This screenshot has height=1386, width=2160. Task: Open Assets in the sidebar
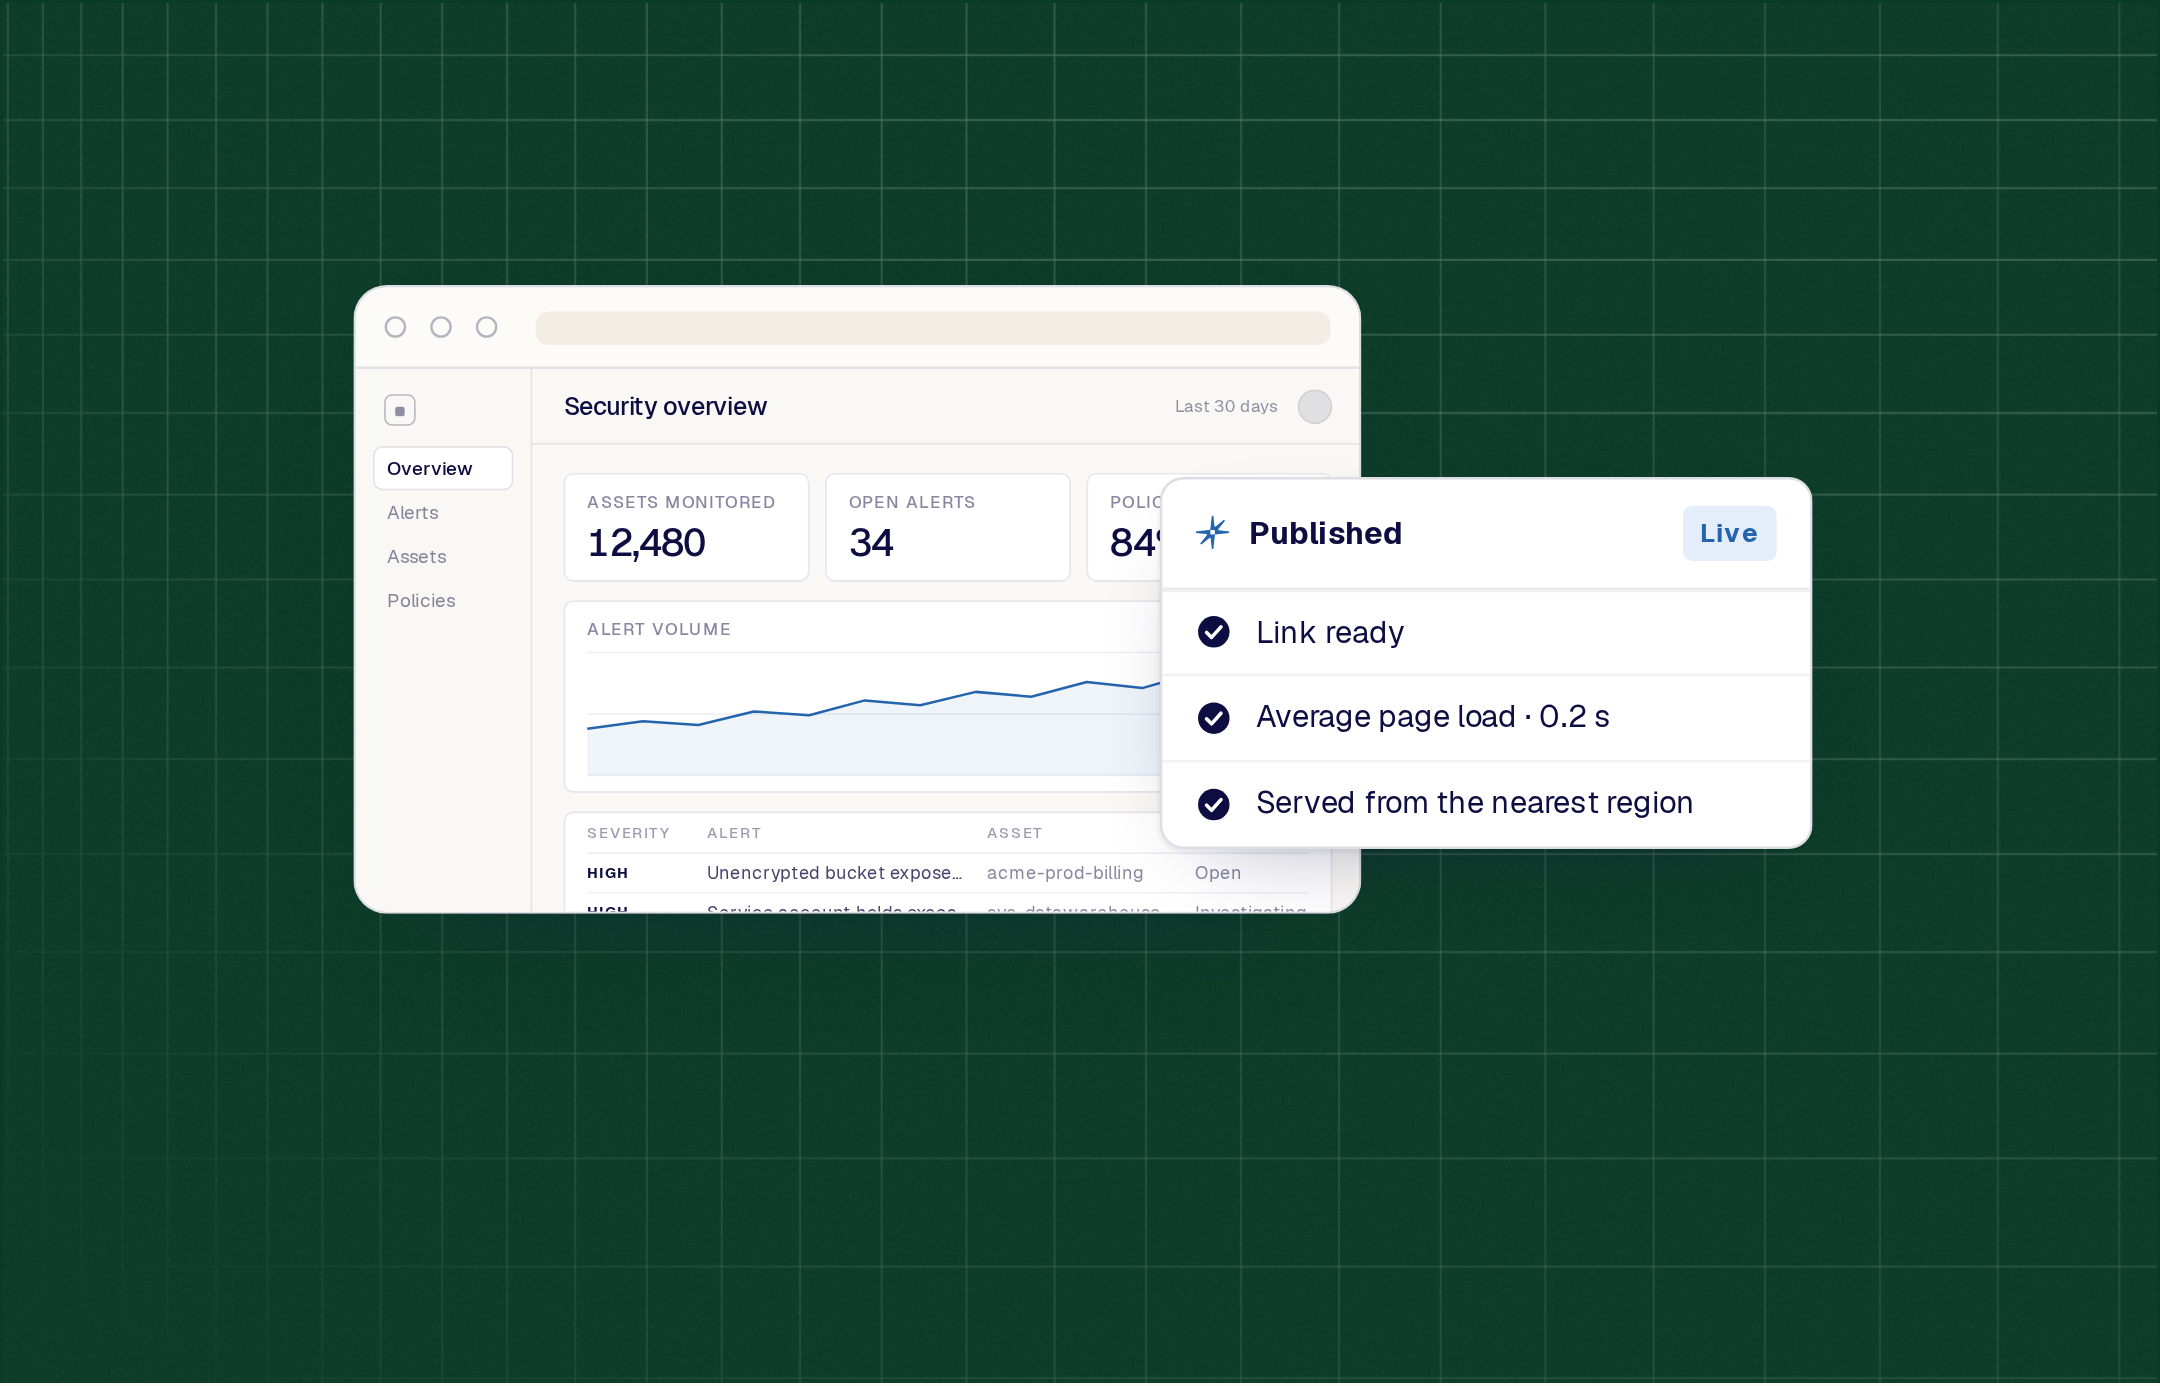(x=417, y=556)
